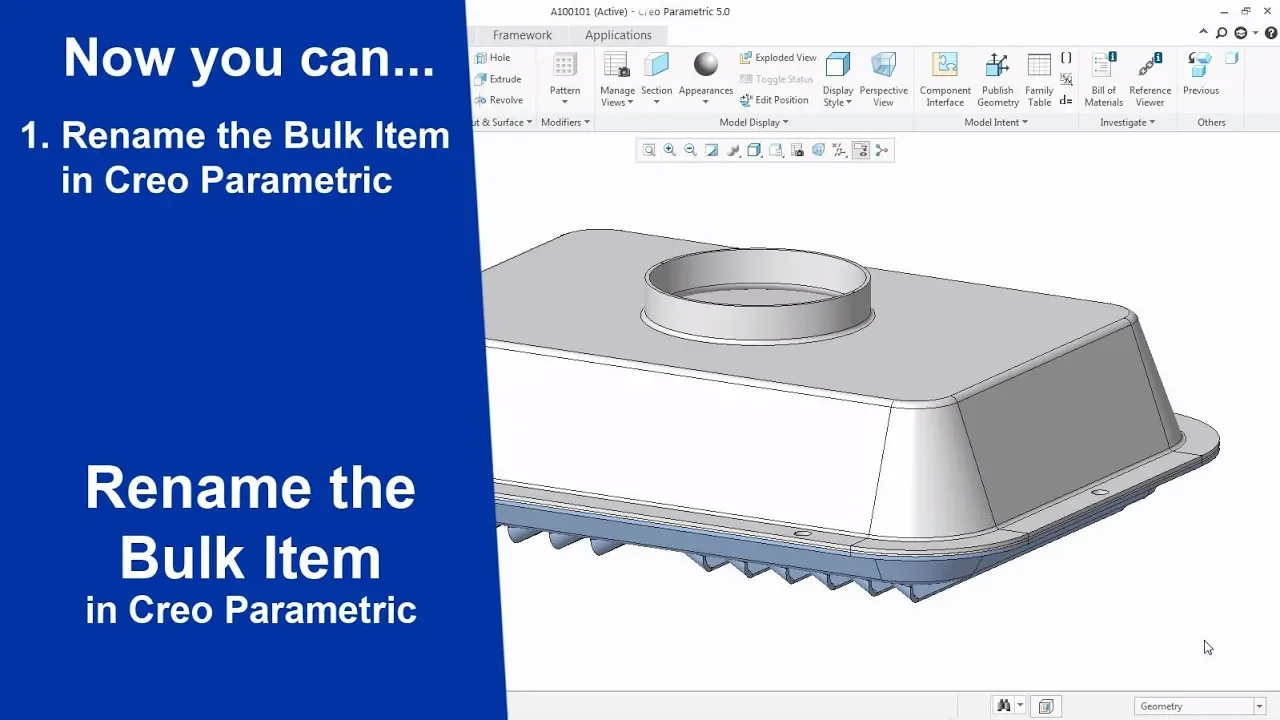
Task: Click the d= relations icon
Action: 1066,100
